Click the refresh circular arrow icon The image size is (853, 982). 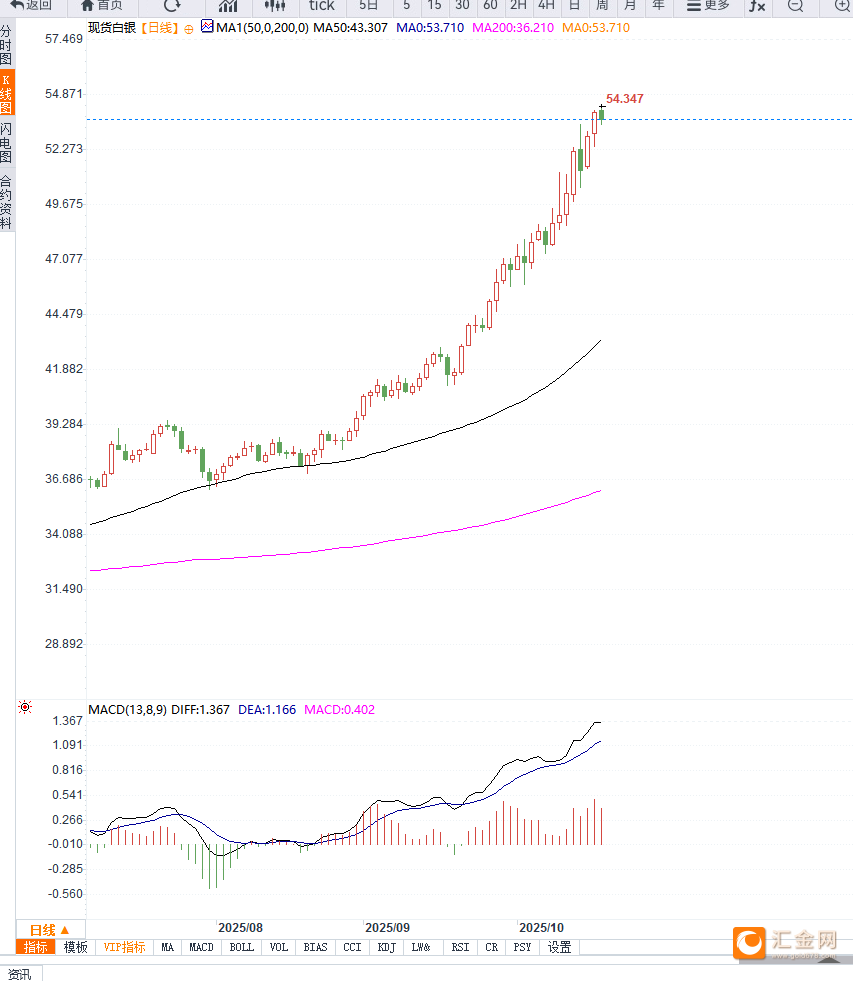click(172, 5)
